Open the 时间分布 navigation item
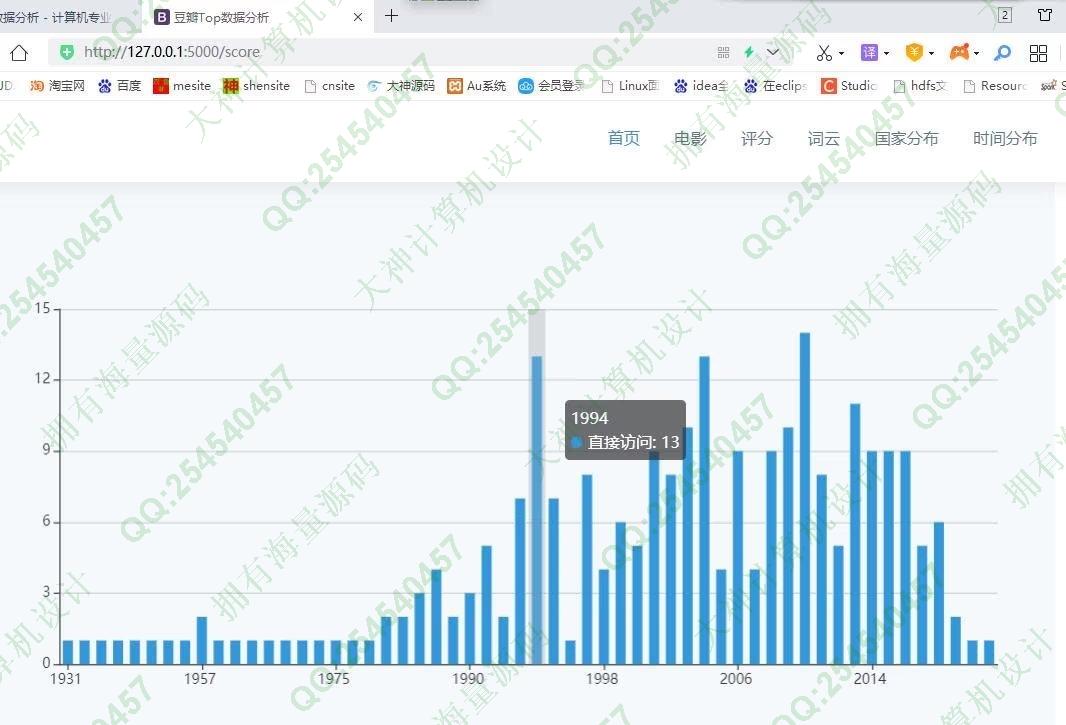 pos(1005,139)
